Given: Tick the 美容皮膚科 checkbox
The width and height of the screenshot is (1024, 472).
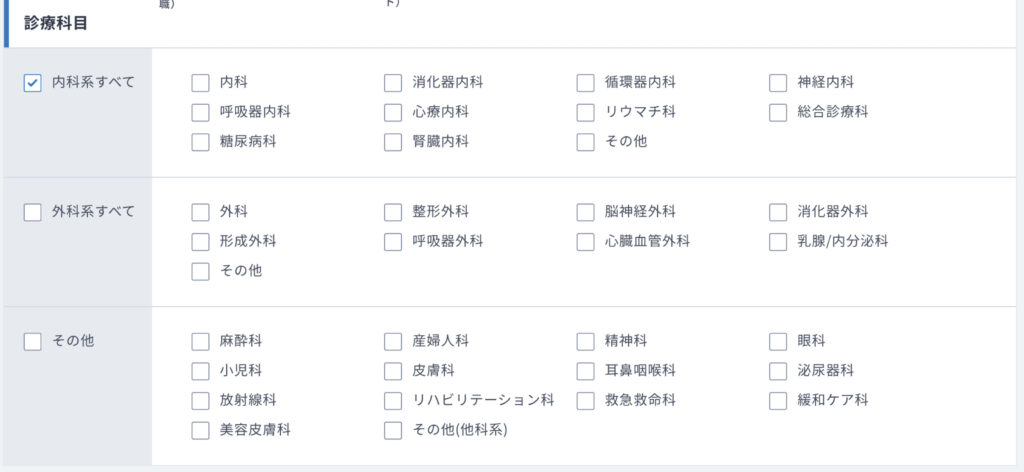Looking at the screenshot, I should tap(200, 431).
